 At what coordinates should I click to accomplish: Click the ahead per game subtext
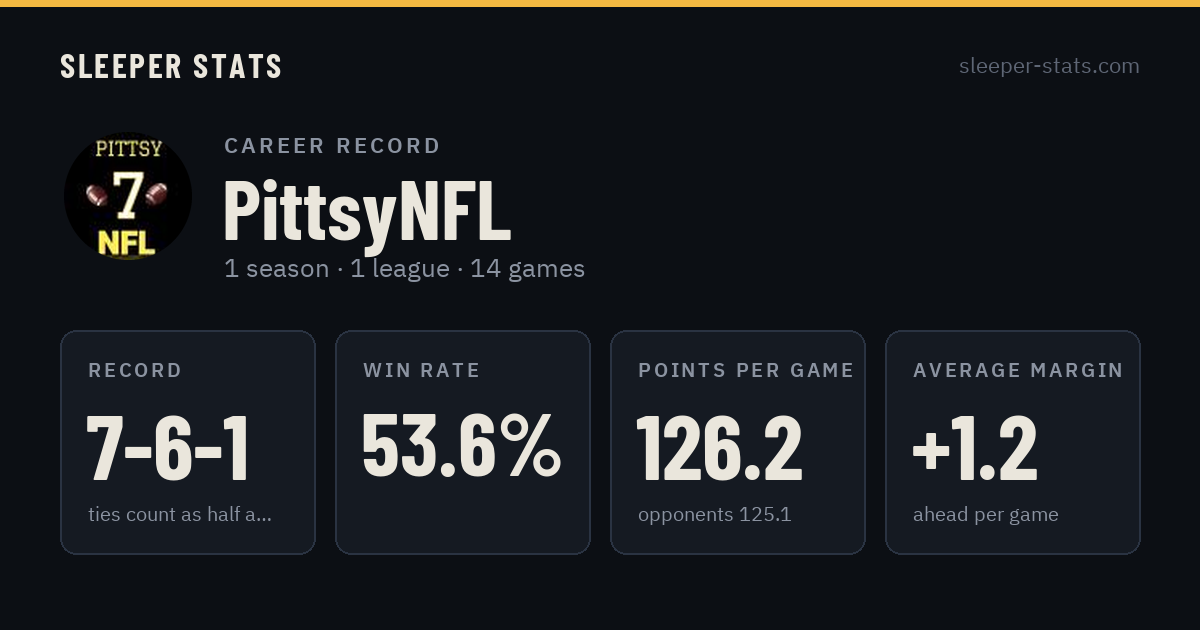coord(985,515)
